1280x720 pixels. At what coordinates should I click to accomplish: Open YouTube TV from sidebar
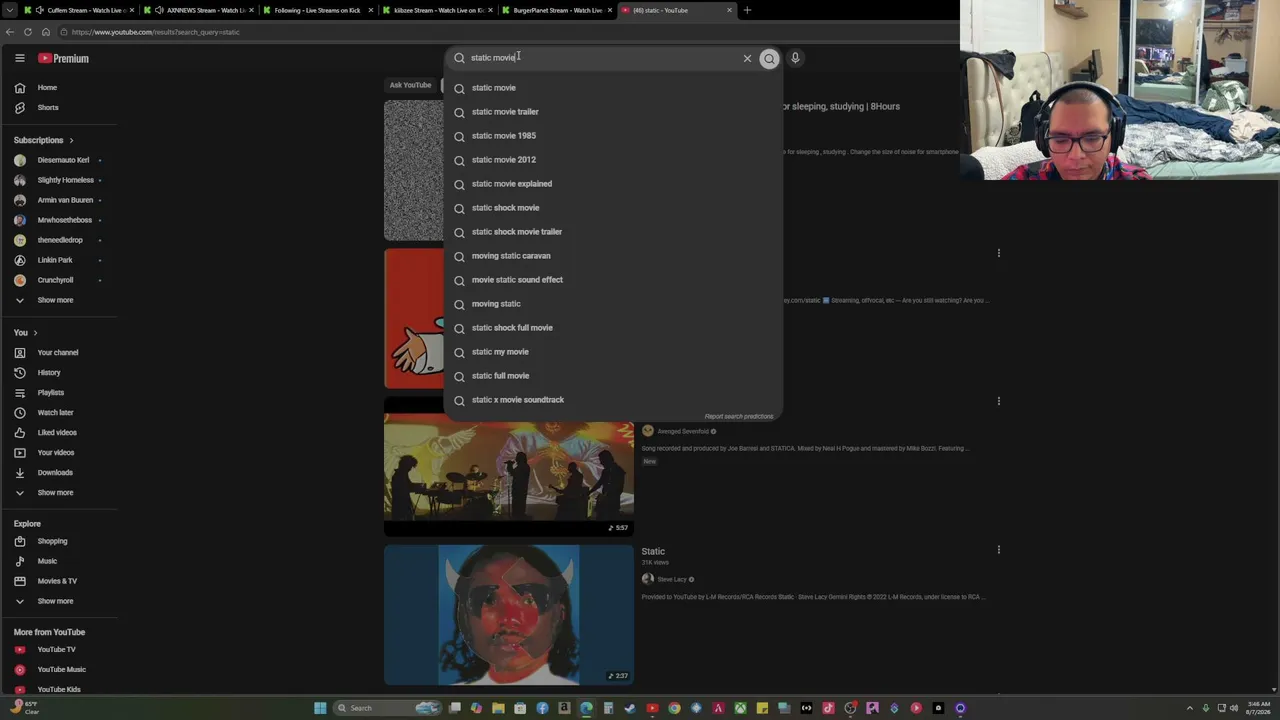58,650
